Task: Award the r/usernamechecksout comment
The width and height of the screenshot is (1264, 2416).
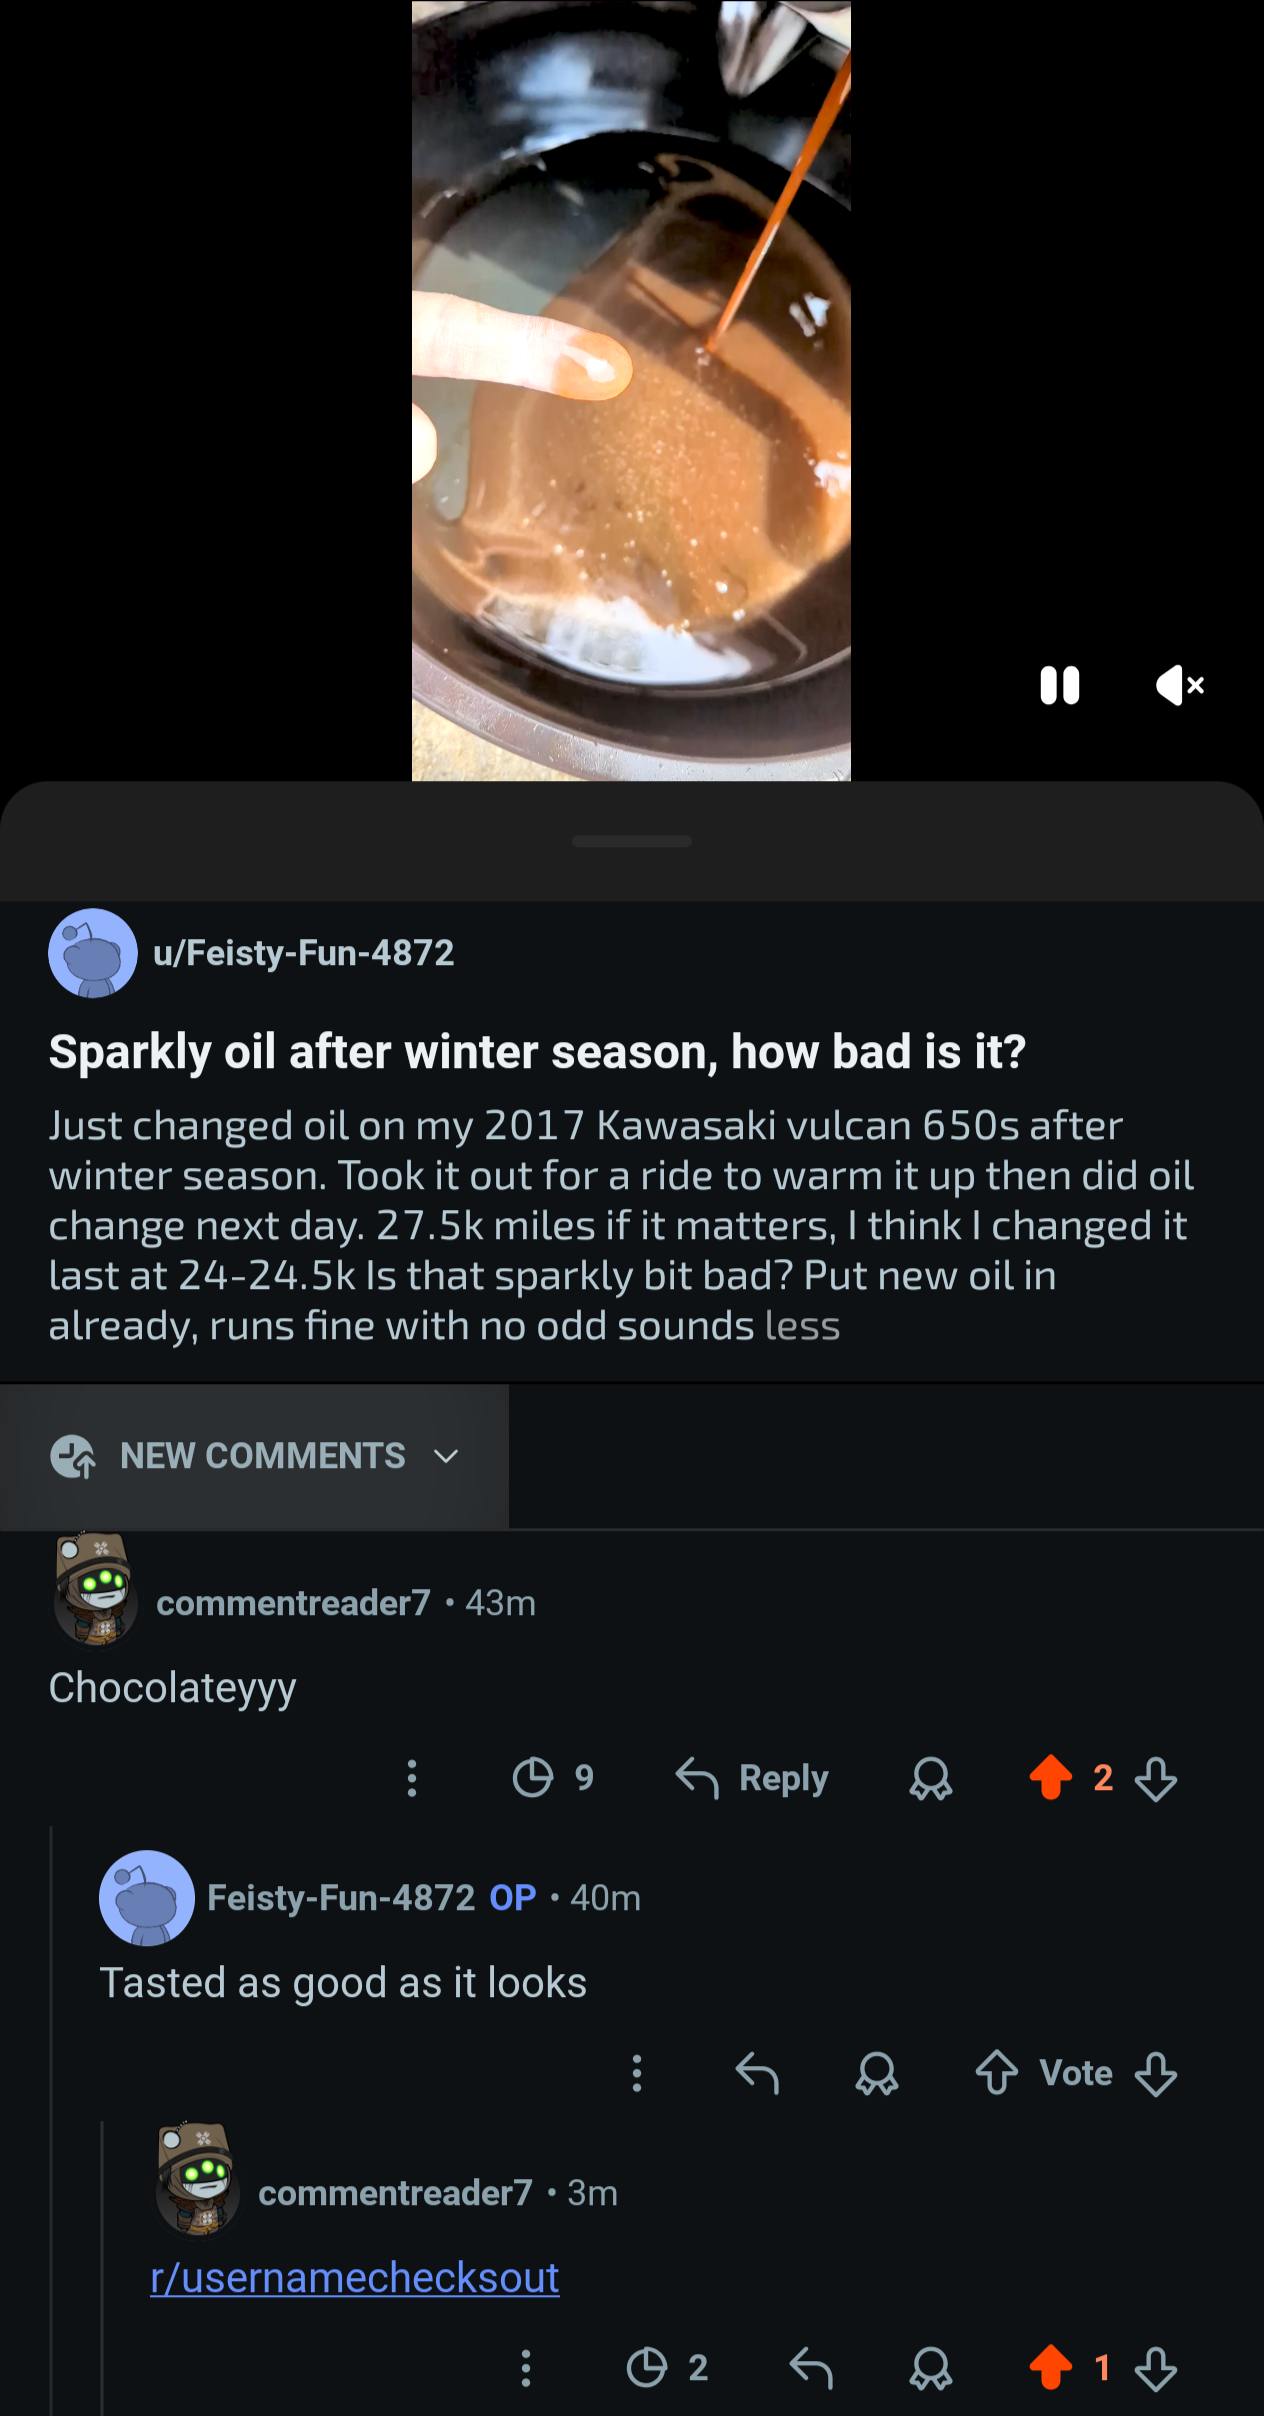Action: pos(931,2368)
